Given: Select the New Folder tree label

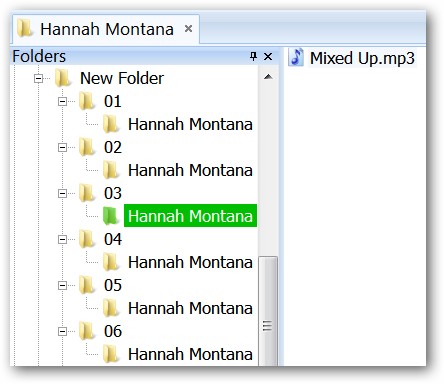Looking at the screenshot, I should (122, 79).
